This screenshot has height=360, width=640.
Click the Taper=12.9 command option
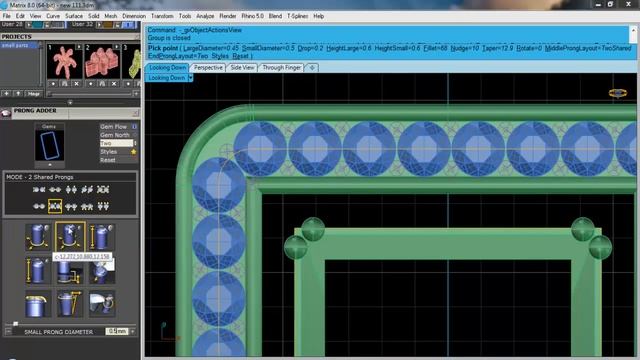point(498,48)
